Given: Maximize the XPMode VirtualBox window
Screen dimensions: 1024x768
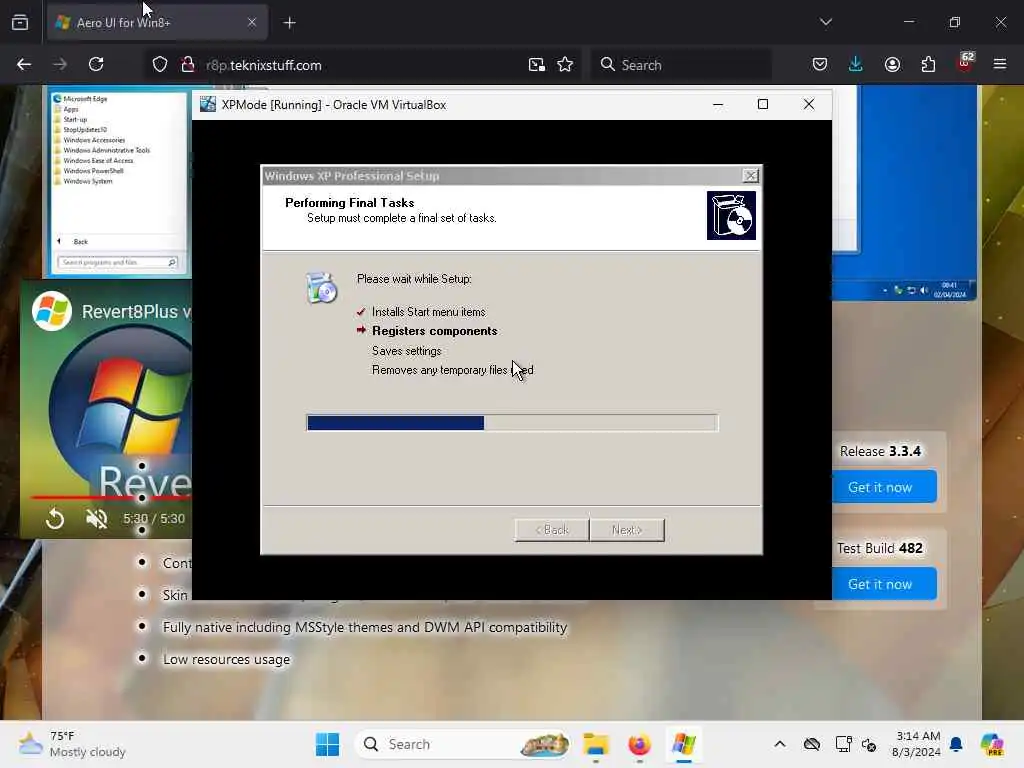Looking at the screenshot, I should (763, 104).
